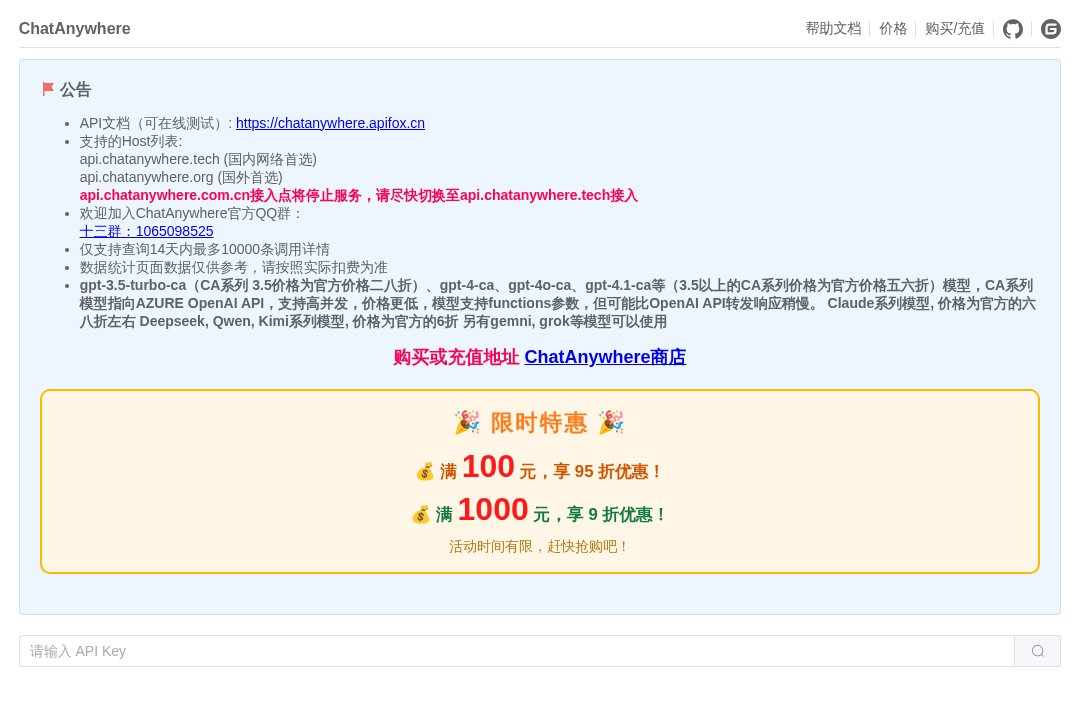1080x705 pixels.
Task: Open the chatanywhere.apifox.cn API documentation link
Action: click(x=330, y=123)
